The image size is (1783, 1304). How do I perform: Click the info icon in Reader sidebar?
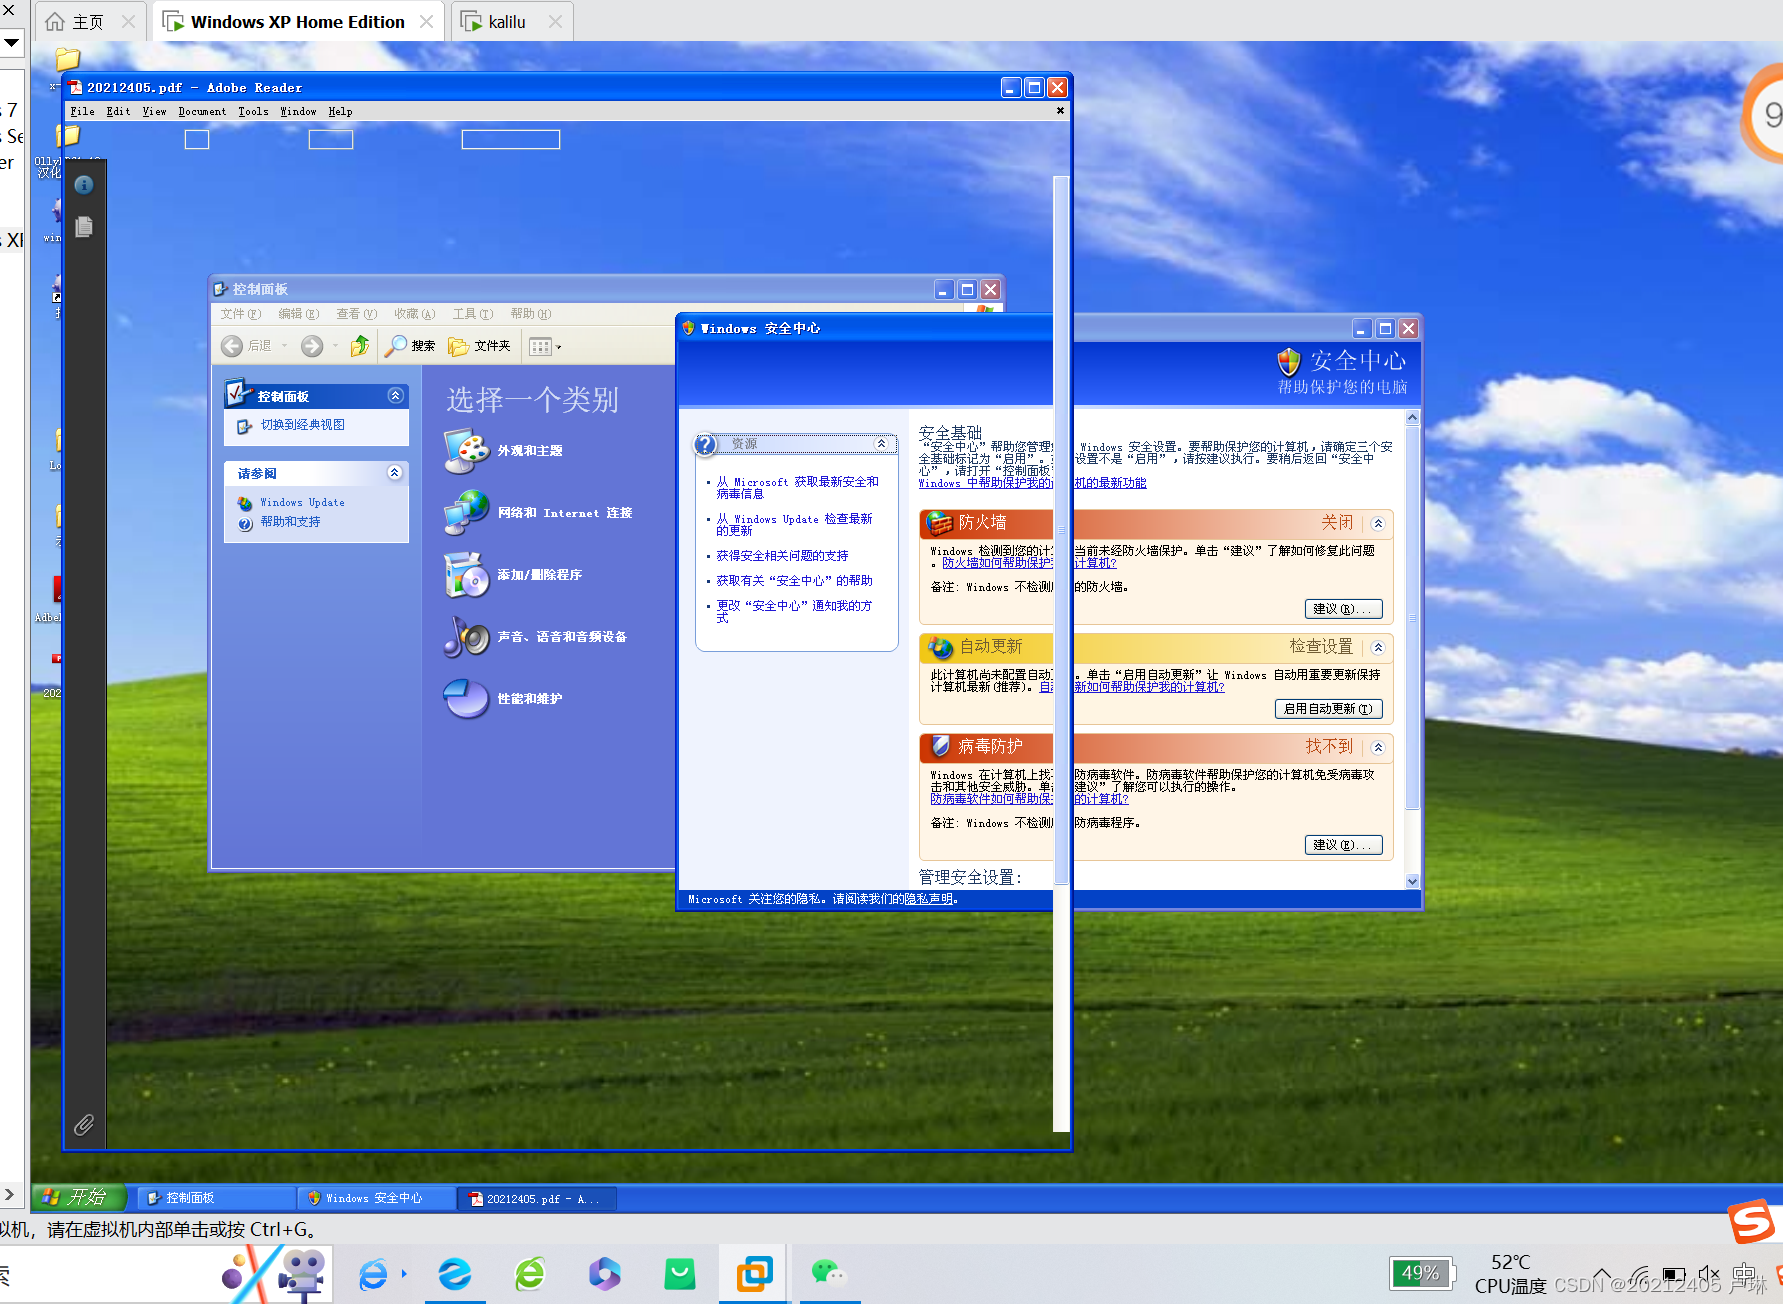point(84,185)
